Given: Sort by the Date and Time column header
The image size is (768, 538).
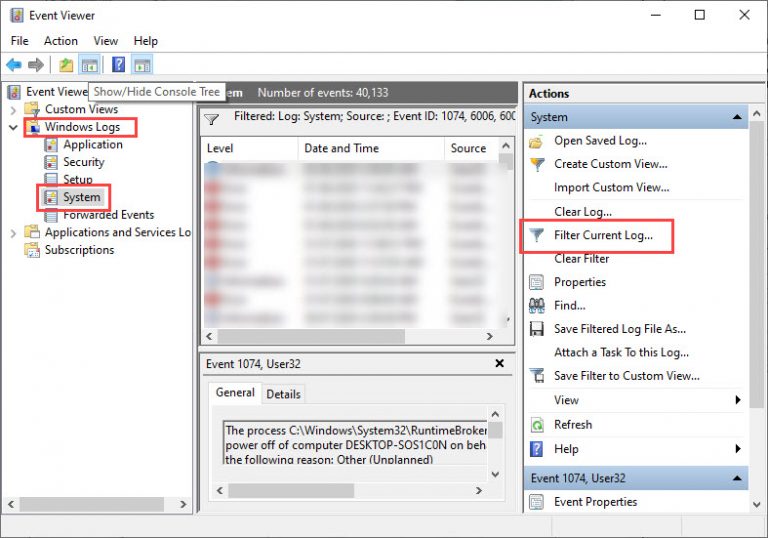Looking at the screenshot, I should [x=371, y=148].
